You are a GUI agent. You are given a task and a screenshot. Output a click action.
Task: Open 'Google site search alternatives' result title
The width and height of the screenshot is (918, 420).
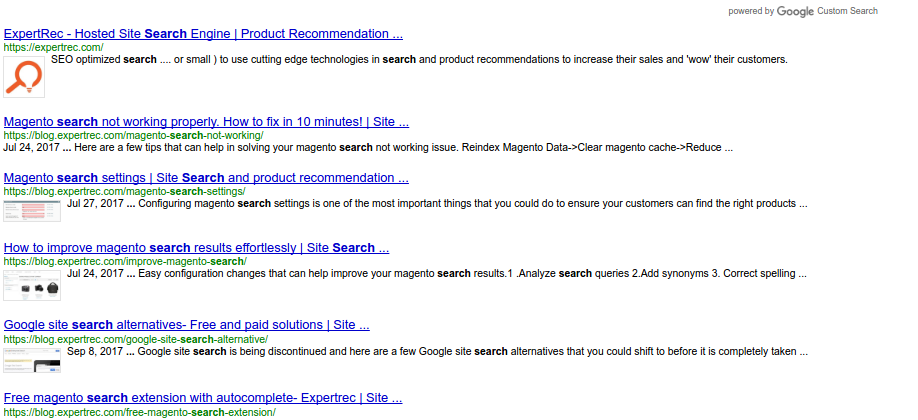(x=187, y=325)
